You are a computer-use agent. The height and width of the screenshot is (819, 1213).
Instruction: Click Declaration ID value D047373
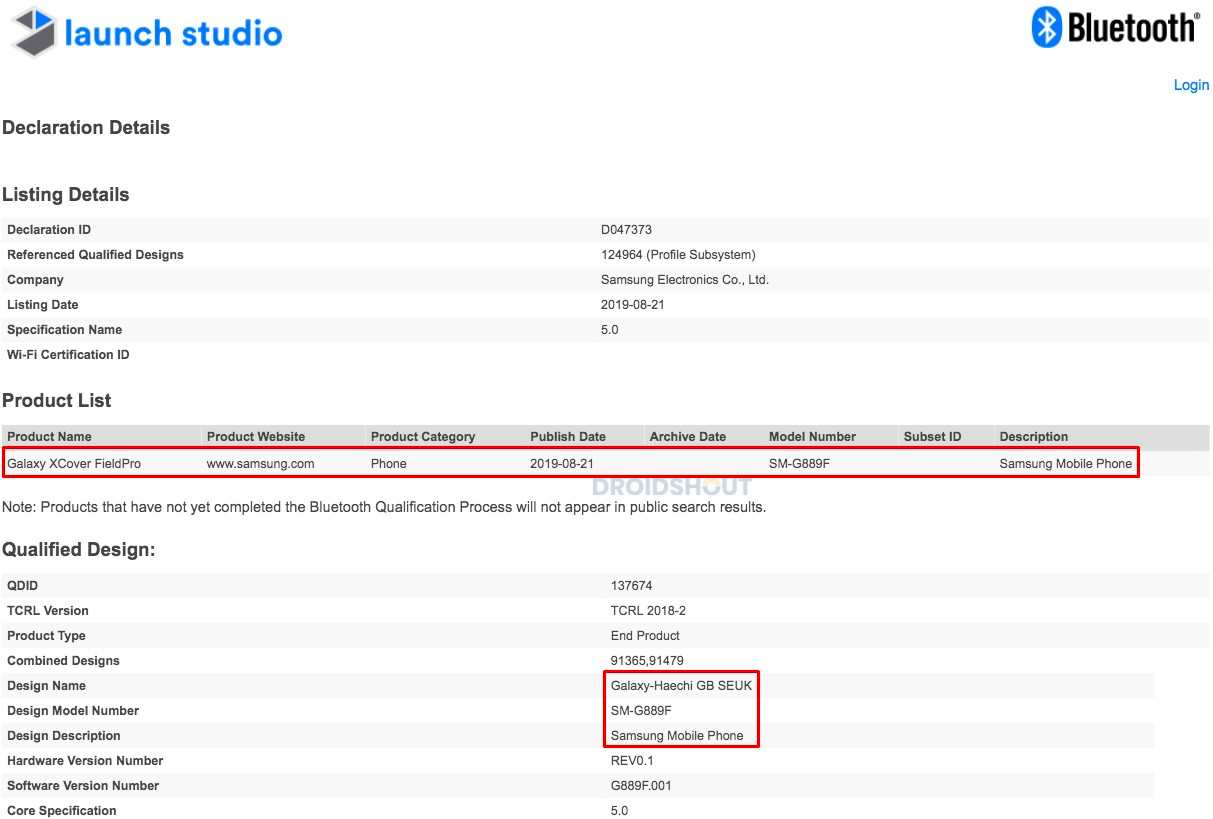pos(626,230)
